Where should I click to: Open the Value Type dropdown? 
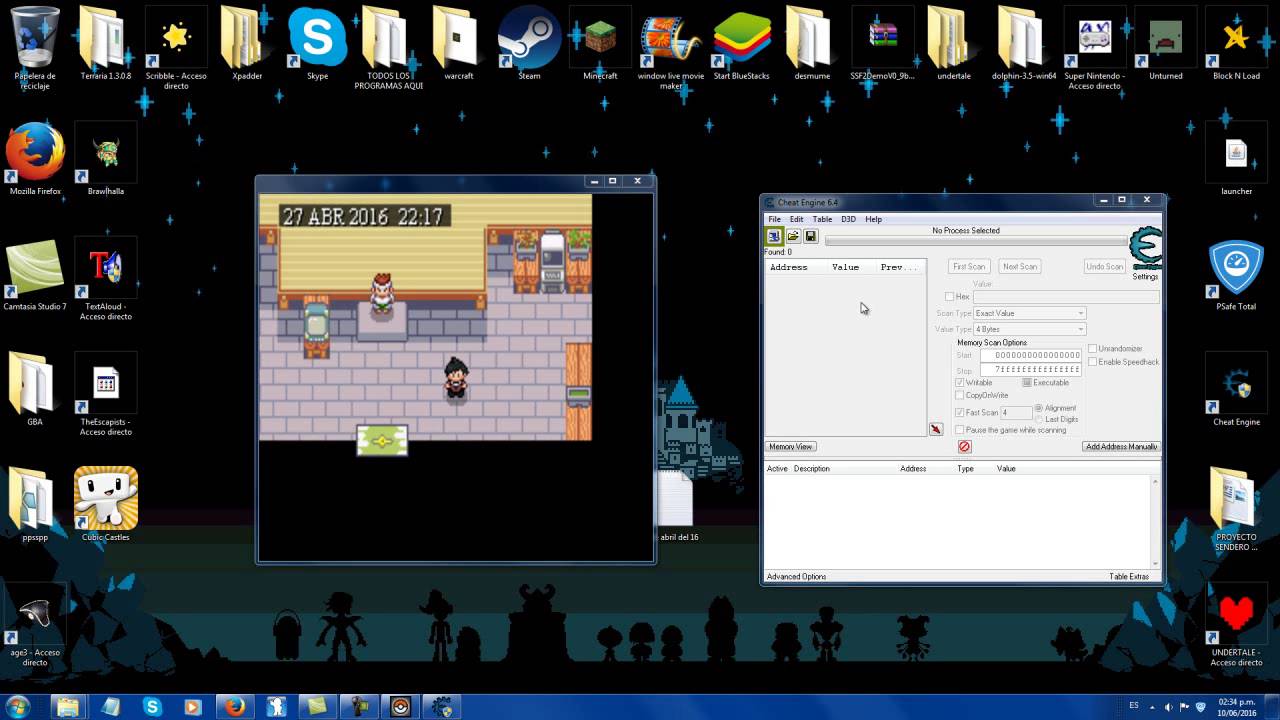(x=1029, y=329)
